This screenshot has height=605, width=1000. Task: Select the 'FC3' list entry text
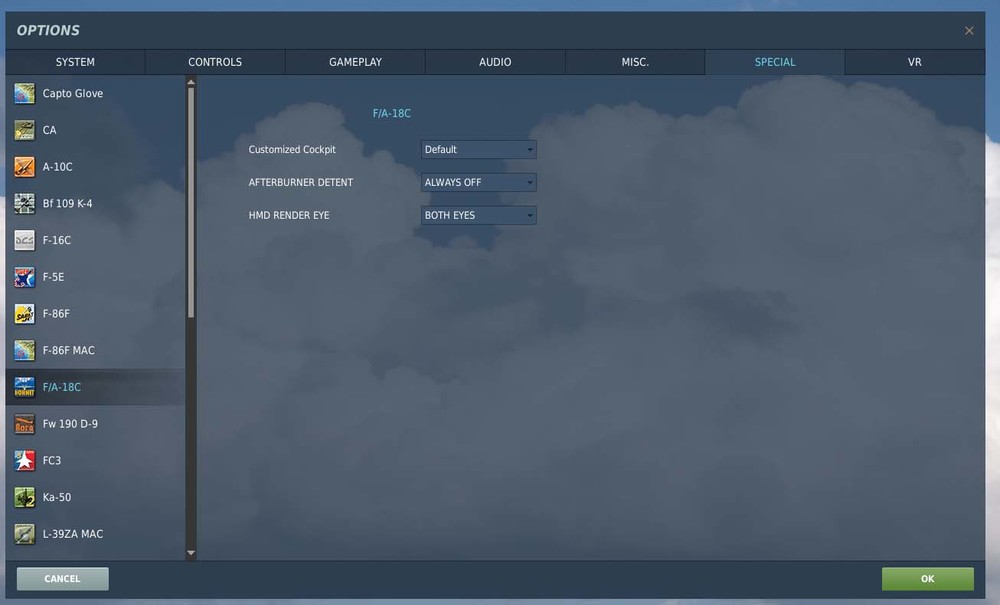coord(52,460)
